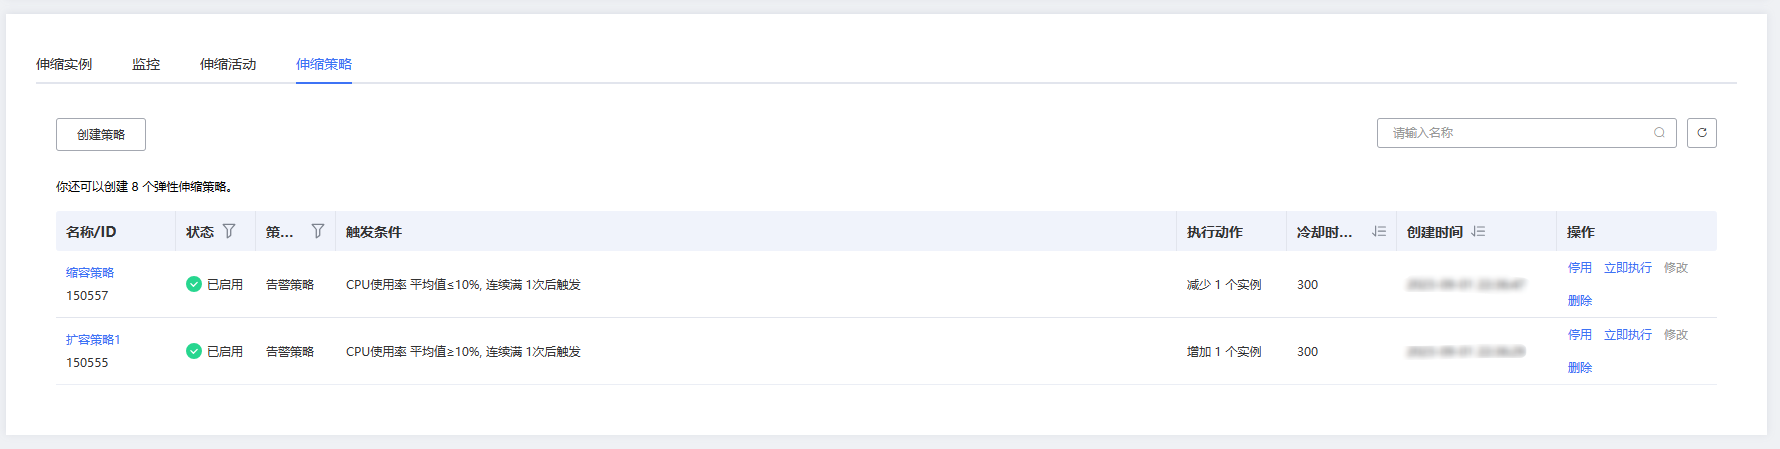Switch to the 伸缩实例 tab
The width and height of the screenshot is (1780, 449).
[64, 64]
